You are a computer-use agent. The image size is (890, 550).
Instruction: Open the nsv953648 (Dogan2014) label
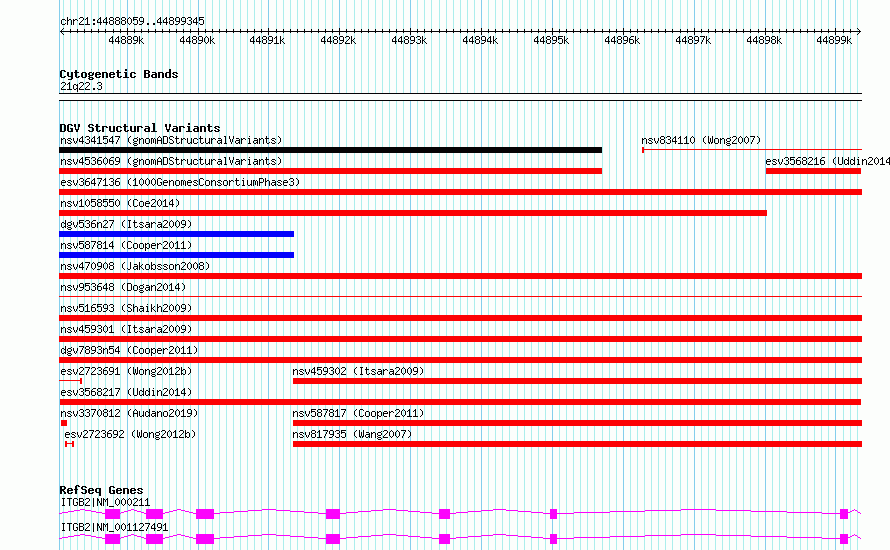pyautogui.click(x=123, y=287)
